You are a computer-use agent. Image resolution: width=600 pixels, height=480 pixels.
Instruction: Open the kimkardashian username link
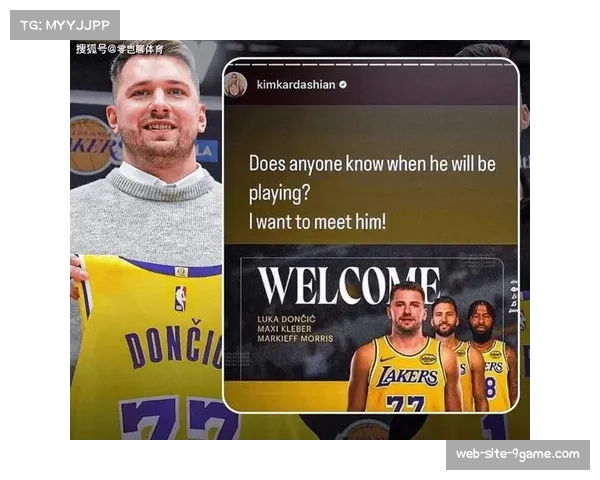click(x=295, y=86)
